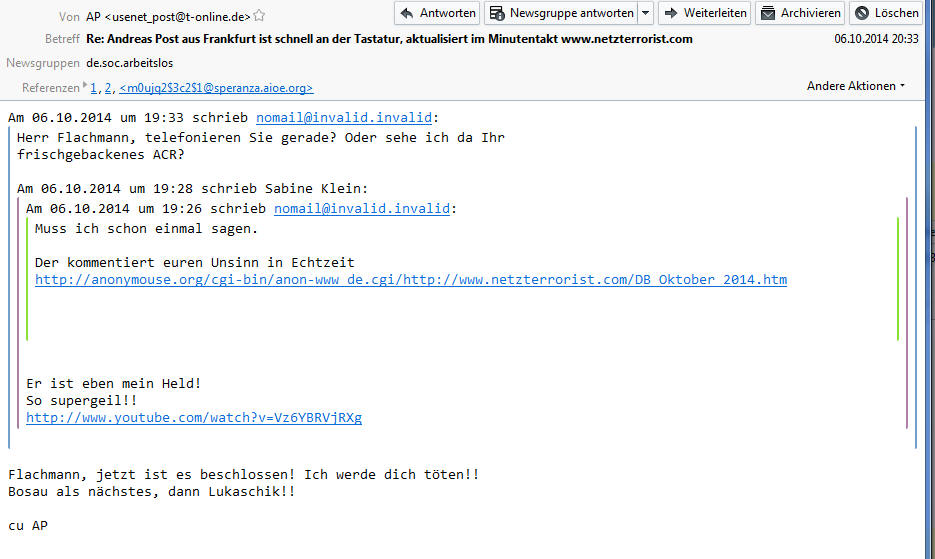The width and height of the screenshot is (935, 559).
Task: Open reference link 1
Action: pyautogui.click(x=94, y=88)
